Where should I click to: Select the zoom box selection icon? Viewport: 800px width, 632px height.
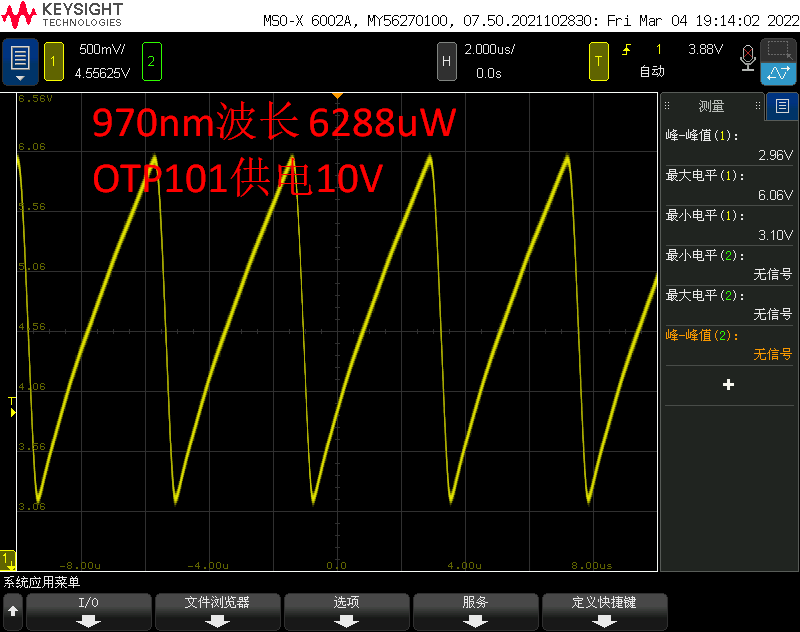click(x=778, y=49)
